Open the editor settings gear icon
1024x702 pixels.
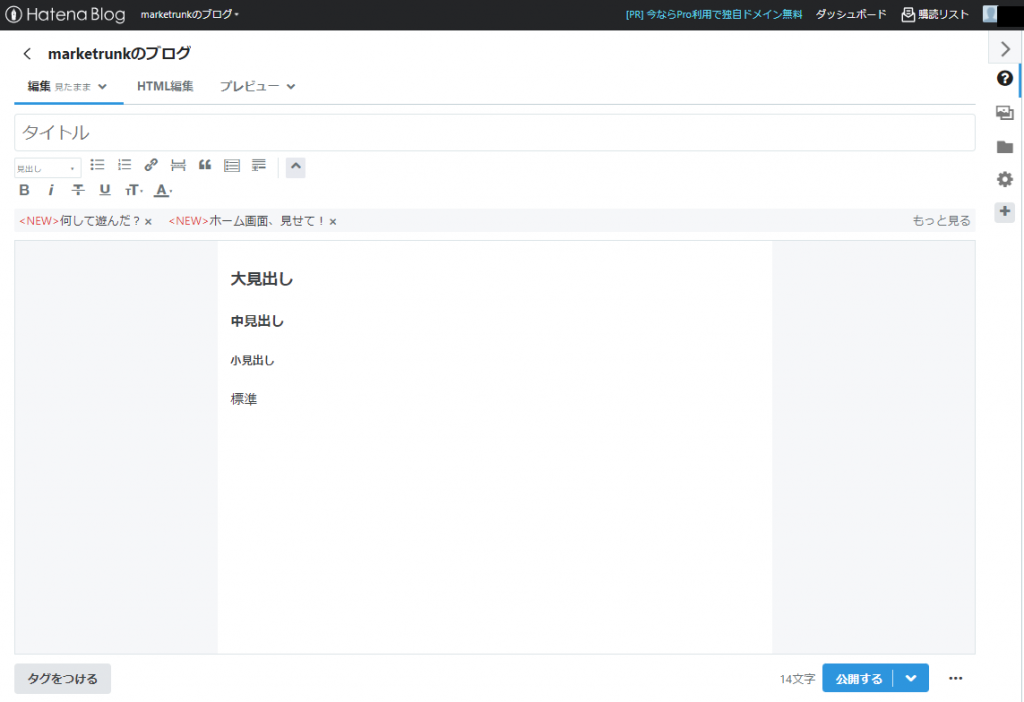pos(1004,180)
